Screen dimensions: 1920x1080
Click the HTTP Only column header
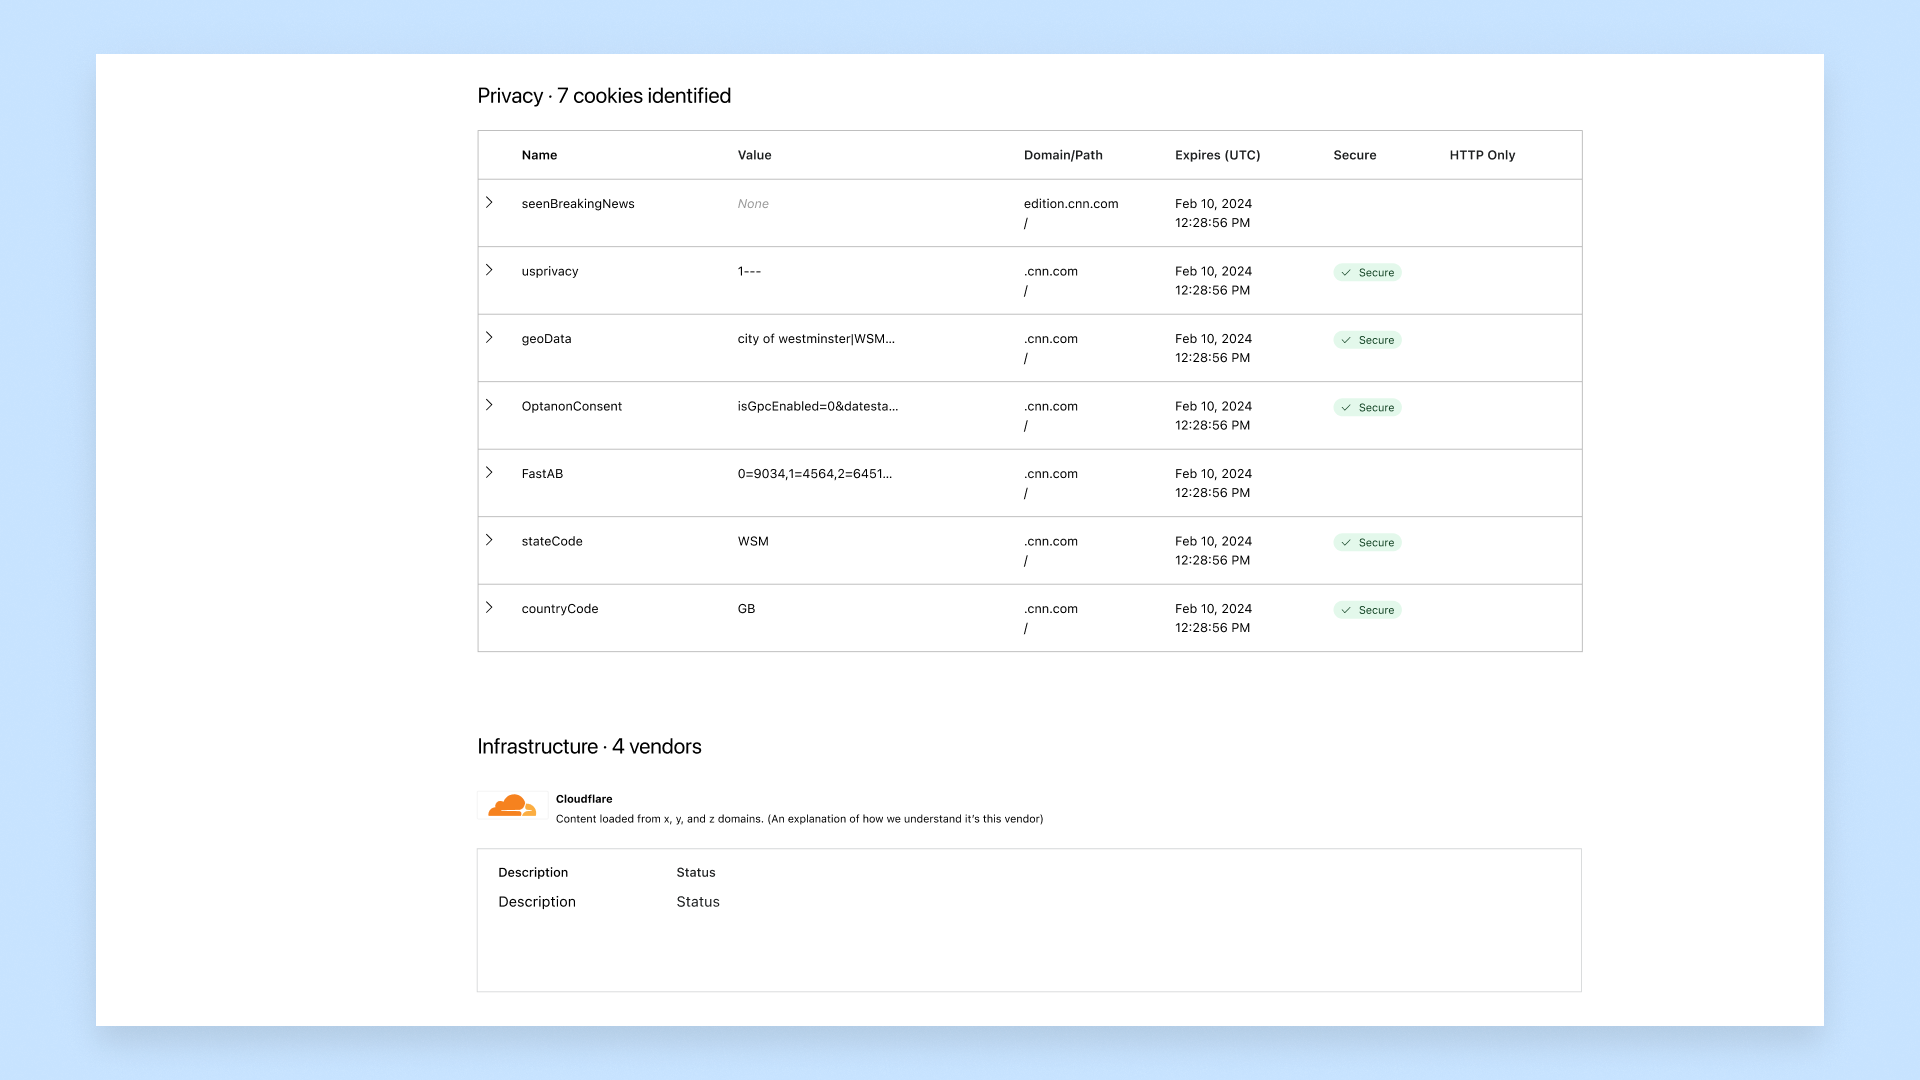click(x=1482, y=155)
